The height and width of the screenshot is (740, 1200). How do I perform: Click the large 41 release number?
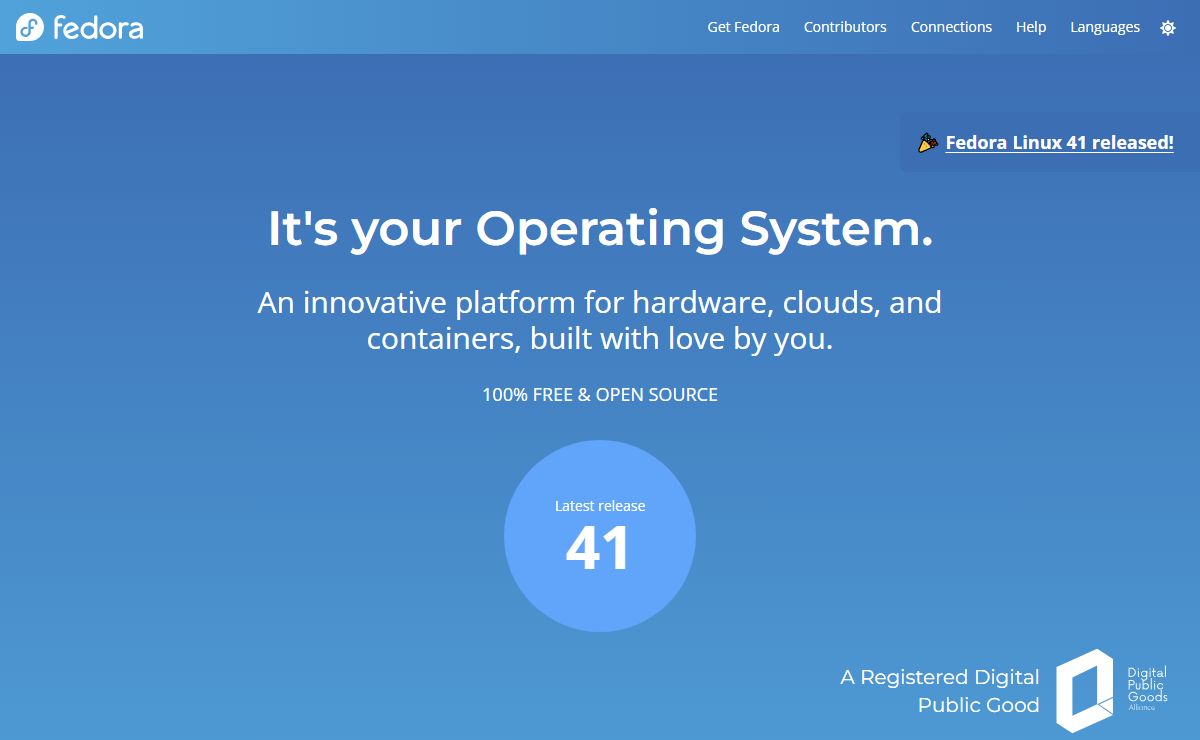pos(598,549)
